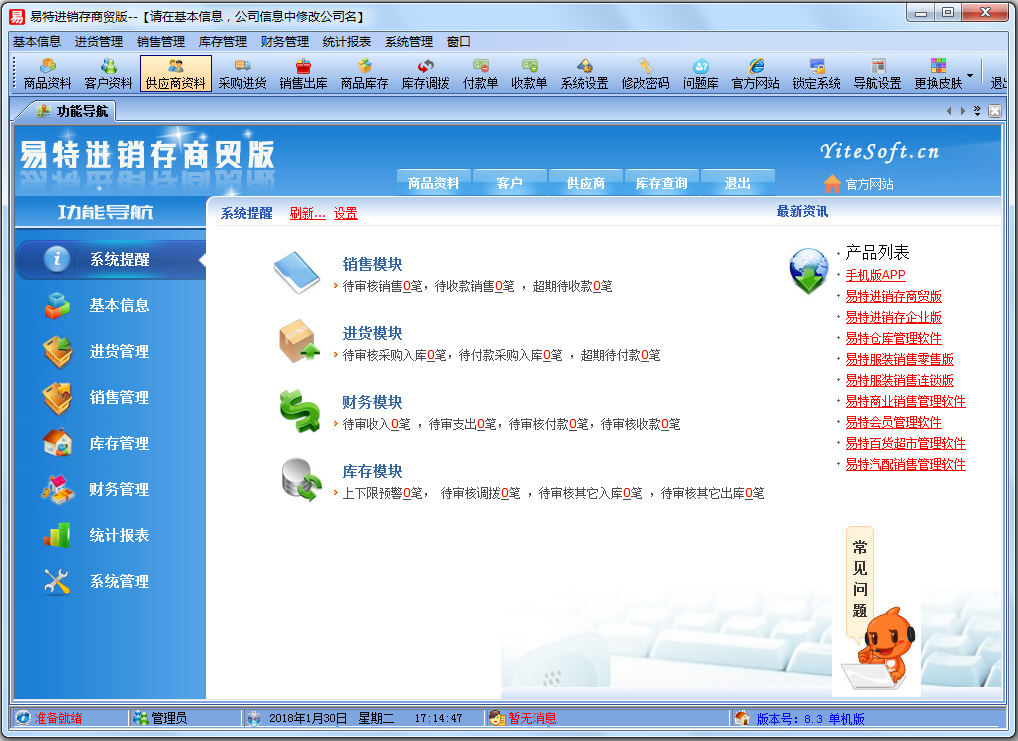Open 易特商业销售管理软件 product link

coord(906,401)
